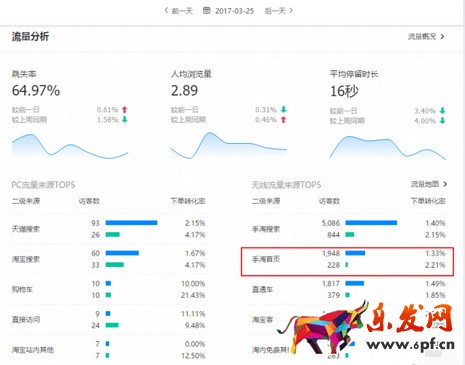The image size is (465, 365).
Task: Click chevron next to 流量概况
Action: (442, 36)
